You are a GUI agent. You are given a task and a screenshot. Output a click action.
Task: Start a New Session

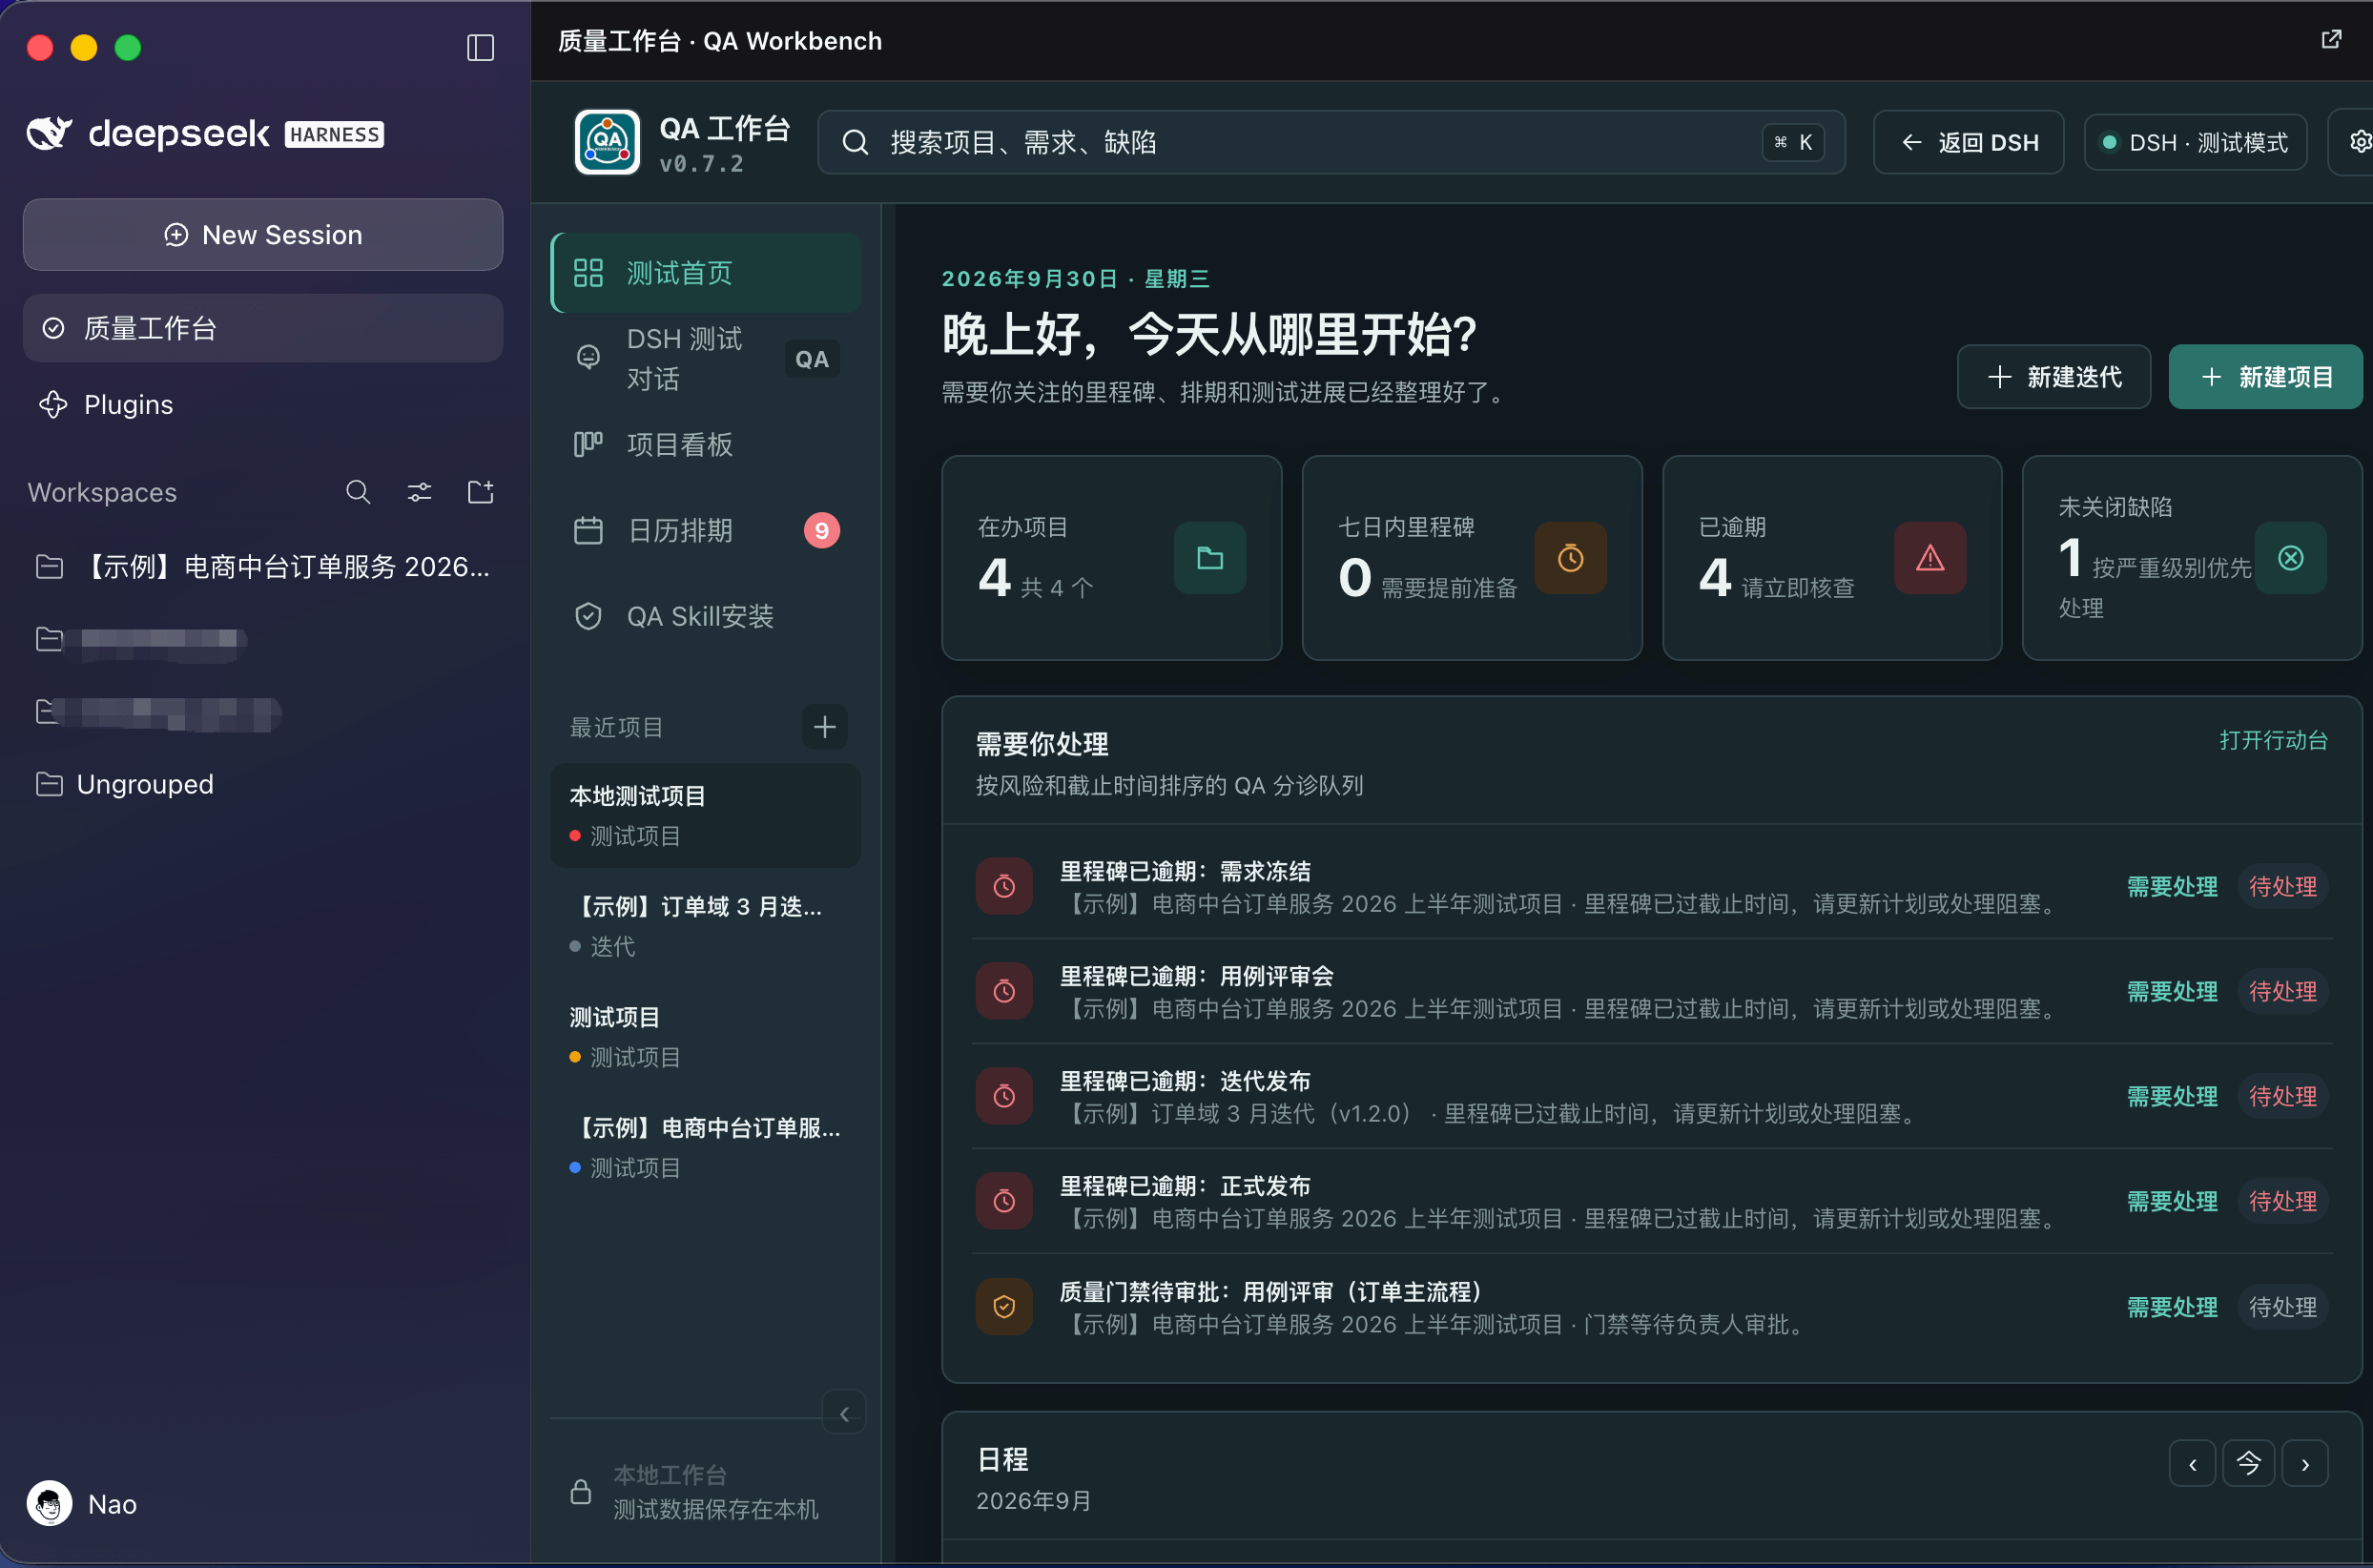tap(263, 234)
